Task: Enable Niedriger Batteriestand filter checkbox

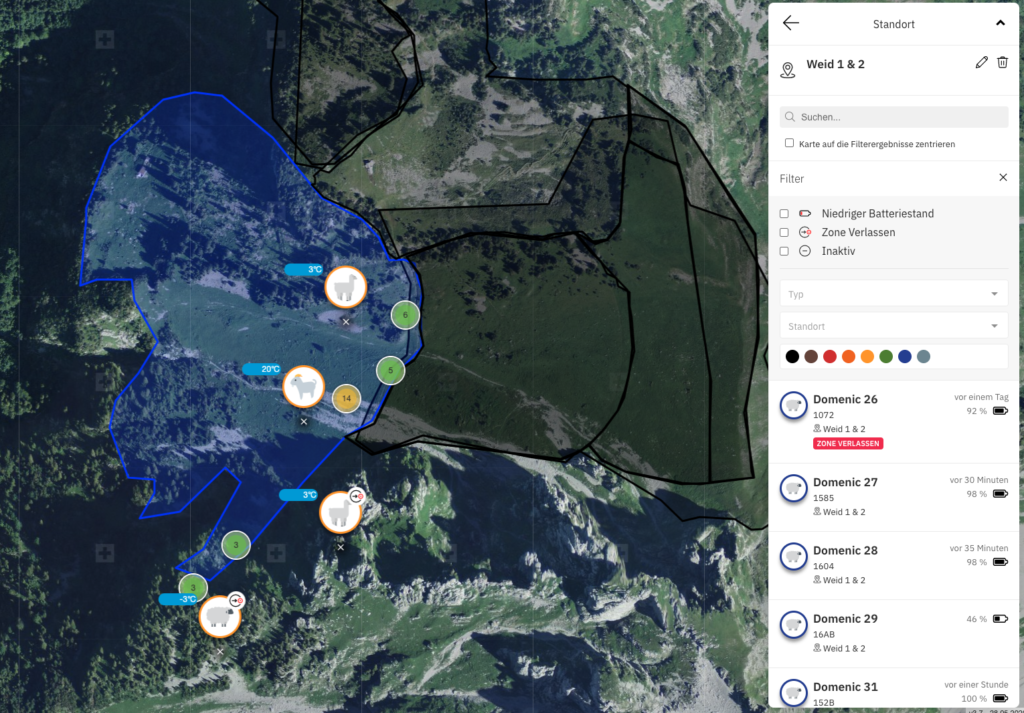Action: (x=785, y=214)
